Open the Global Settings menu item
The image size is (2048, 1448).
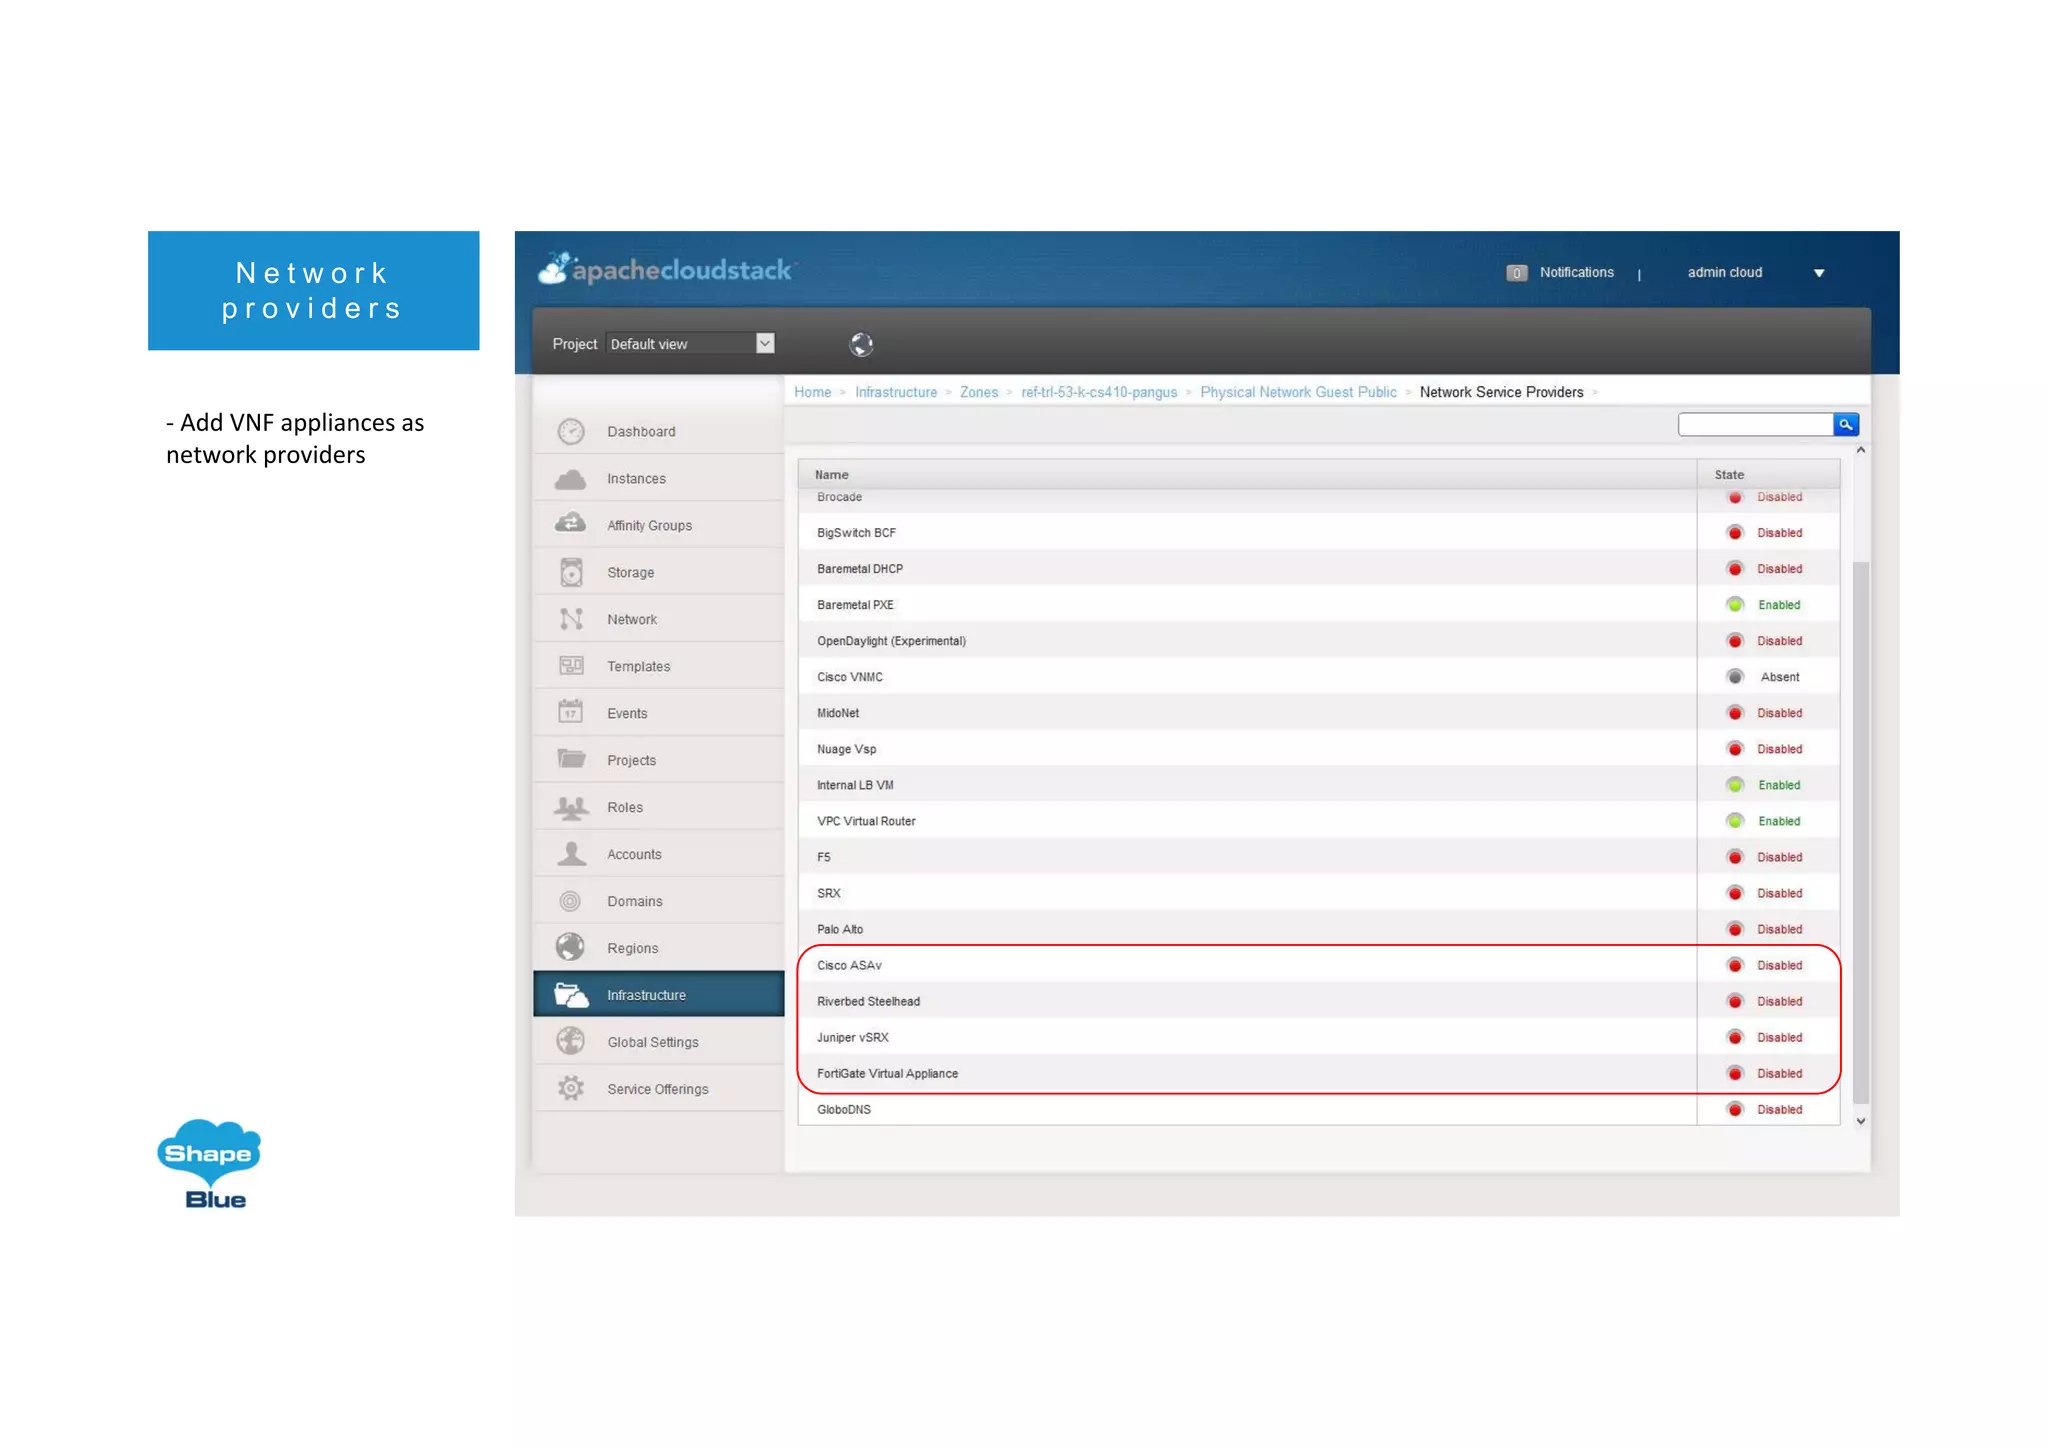(652, 1042)
